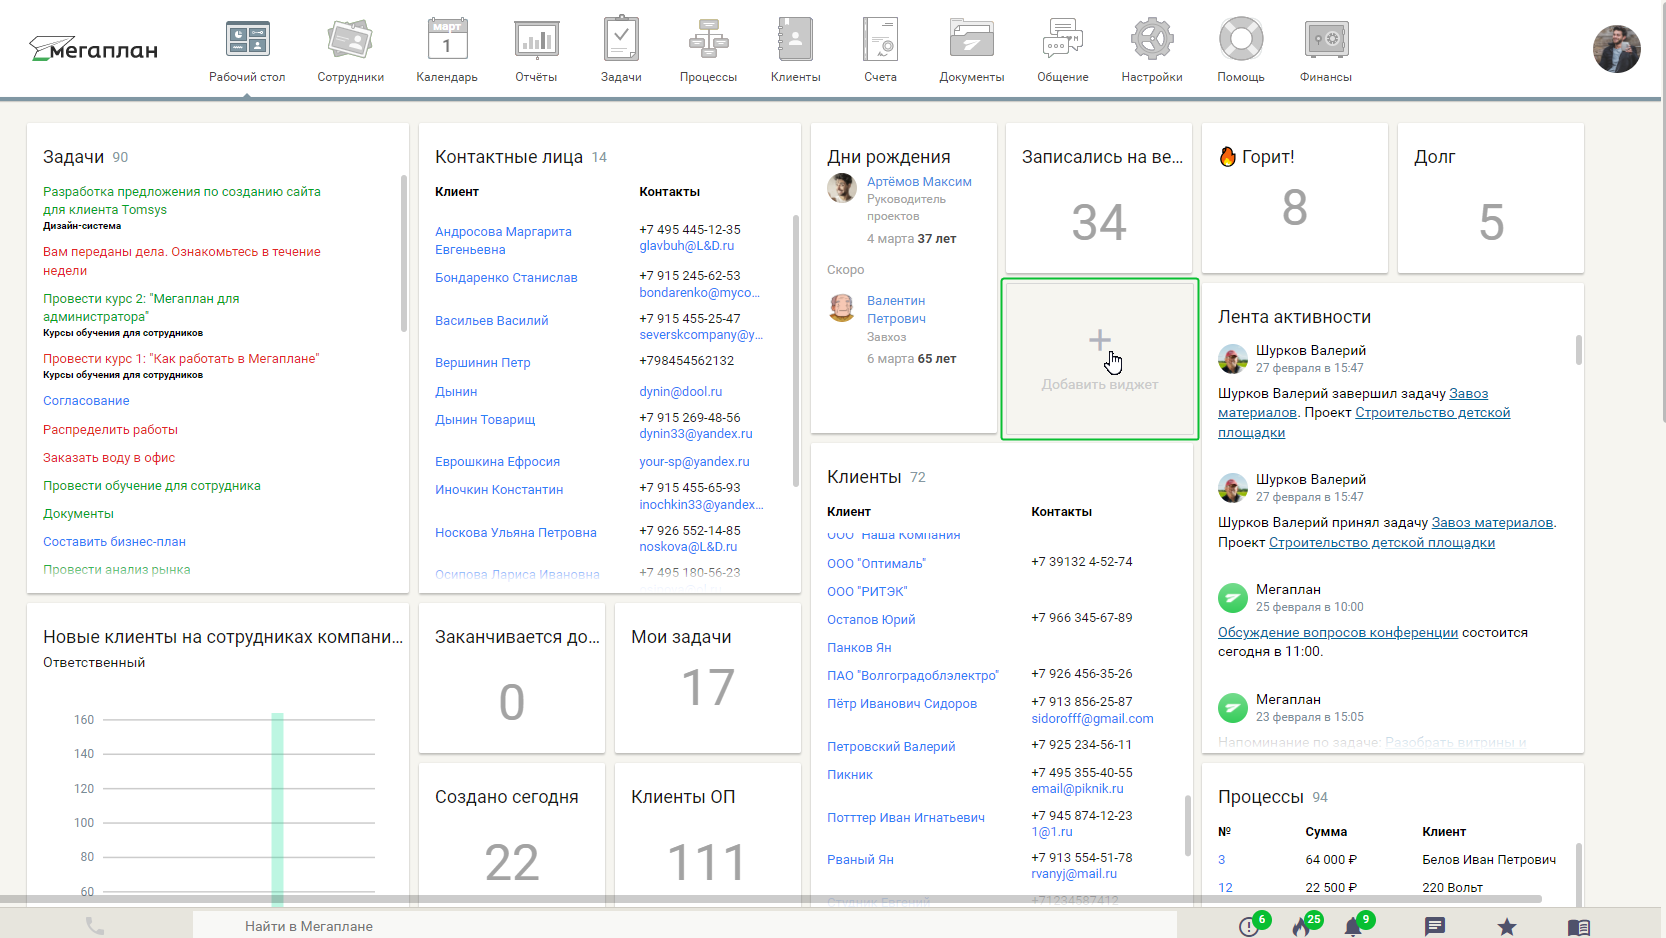
Task: Open the Клиенты section icon
Action: (x=795, y=40)
